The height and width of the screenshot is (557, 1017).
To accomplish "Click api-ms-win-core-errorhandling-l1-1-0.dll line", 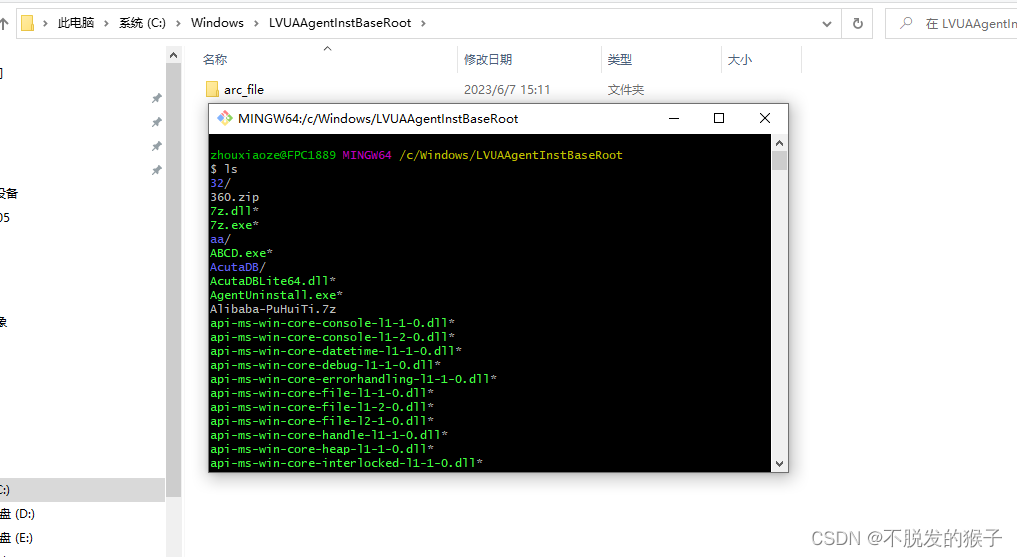I will [353, 379].
